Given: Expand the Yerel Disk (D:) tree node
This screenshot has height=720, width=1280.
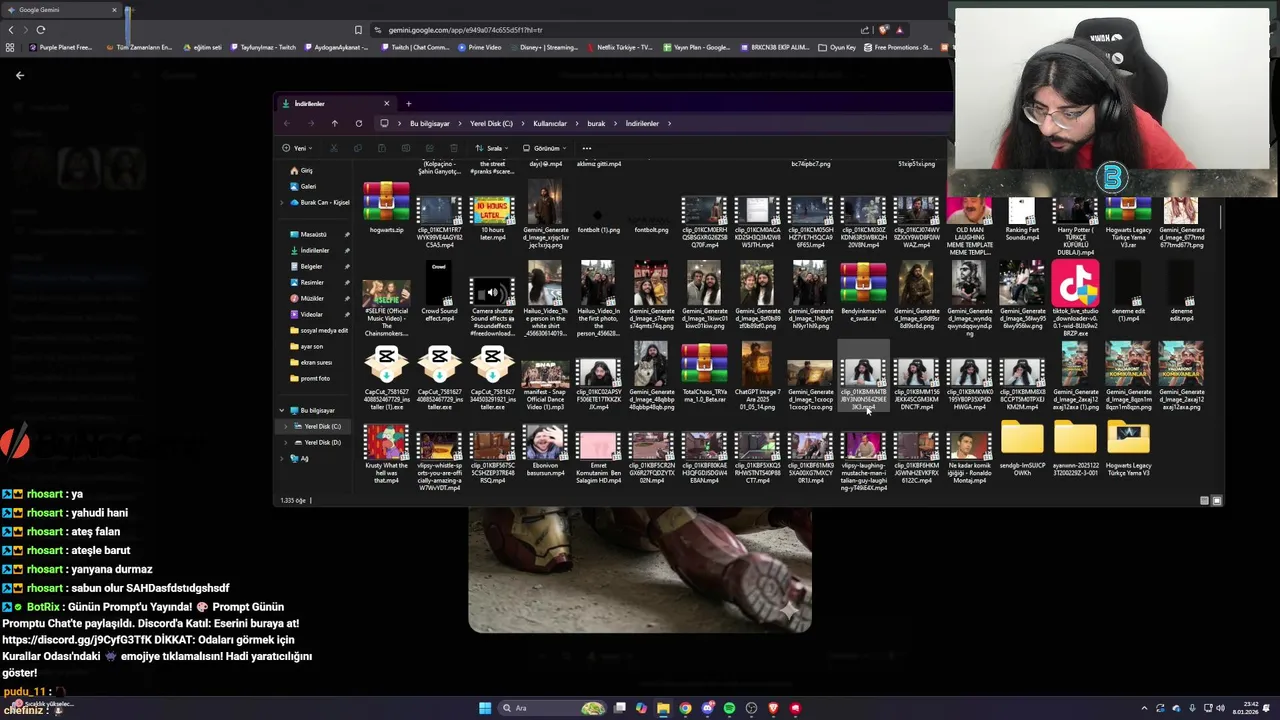Looking at the screenshot, I should pyautogui.click(x=287, y=442).
